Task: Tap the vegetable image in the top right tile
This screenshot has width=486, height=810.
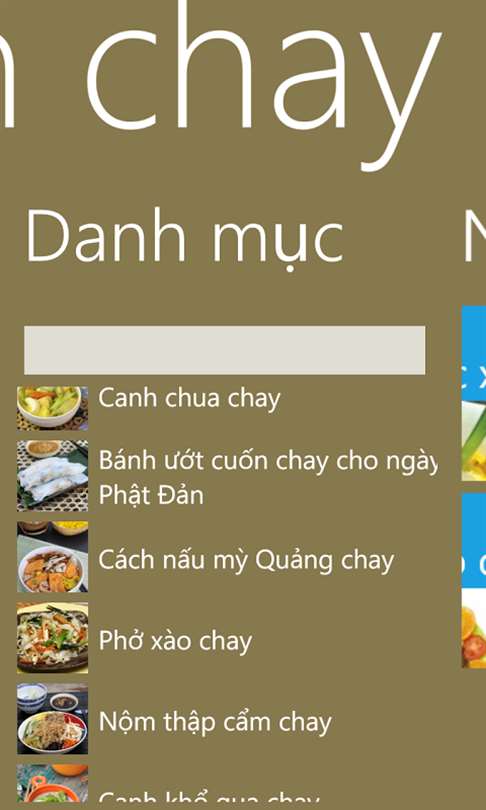Action: (474, 441)
